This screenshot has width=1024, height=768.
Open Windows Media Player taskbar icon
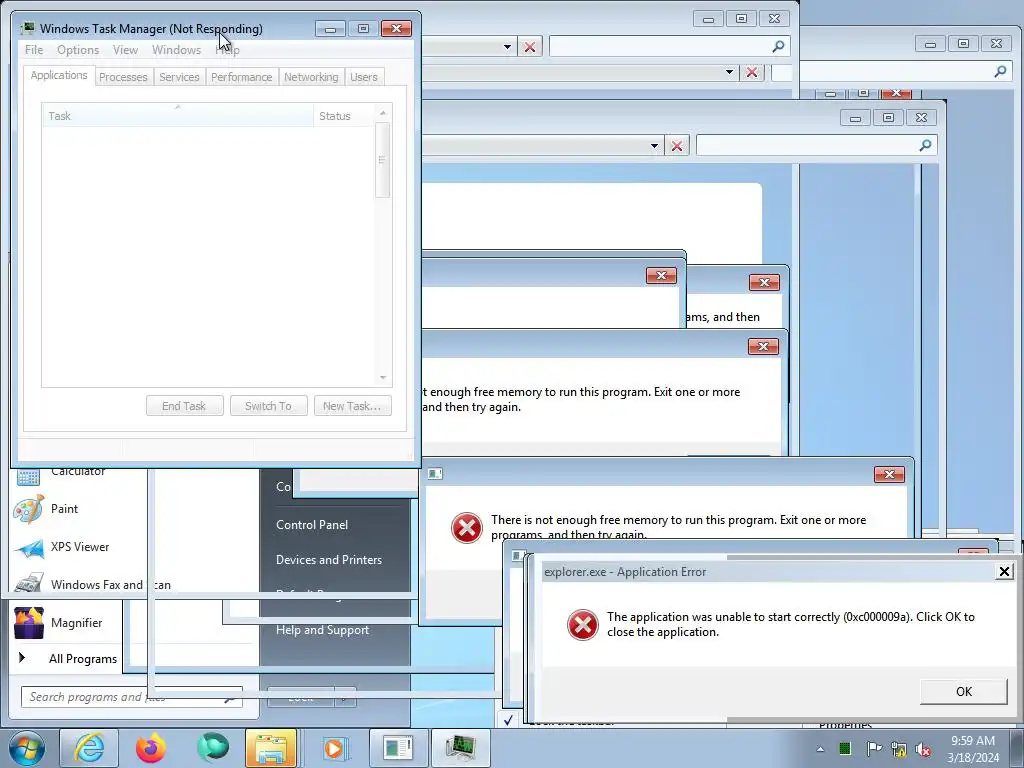(334, 748)
